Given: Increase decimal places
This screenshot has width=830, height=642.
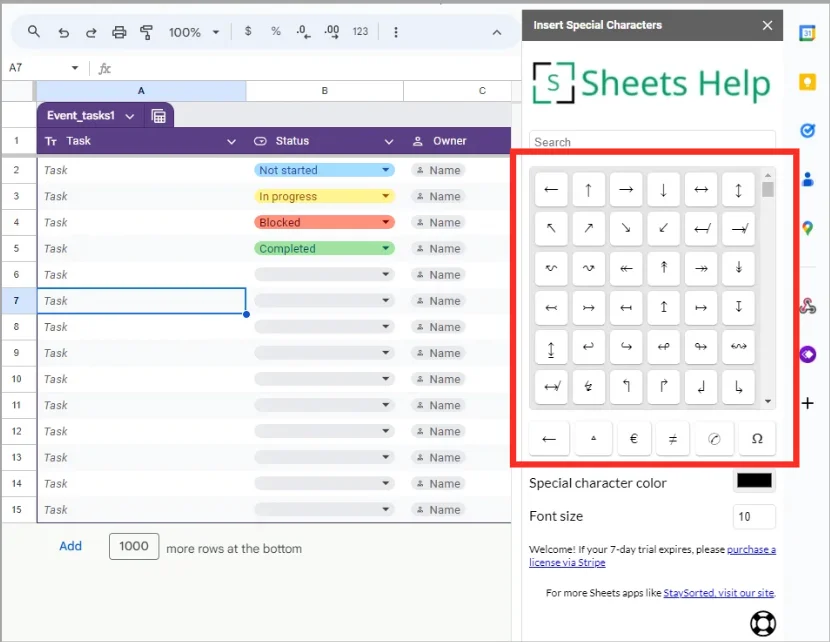Looking at the screenshot, I should [332, 32].
